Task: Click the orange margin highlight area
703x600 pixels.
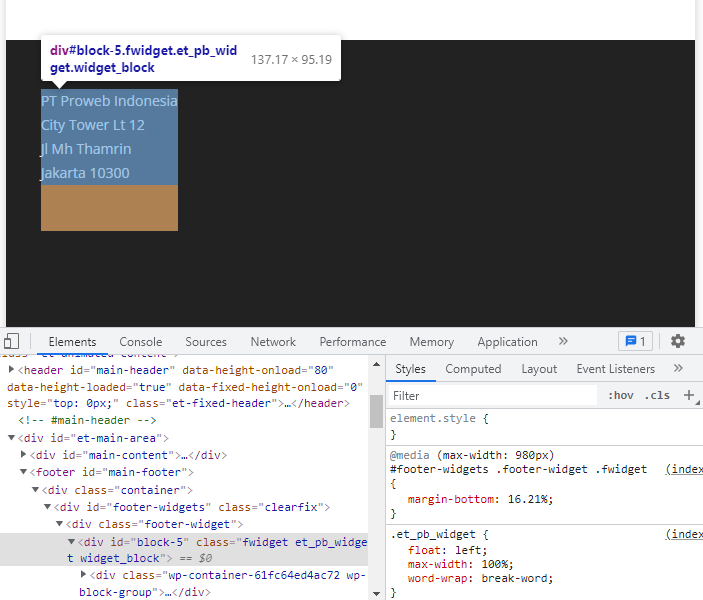Action: (109, 208)
